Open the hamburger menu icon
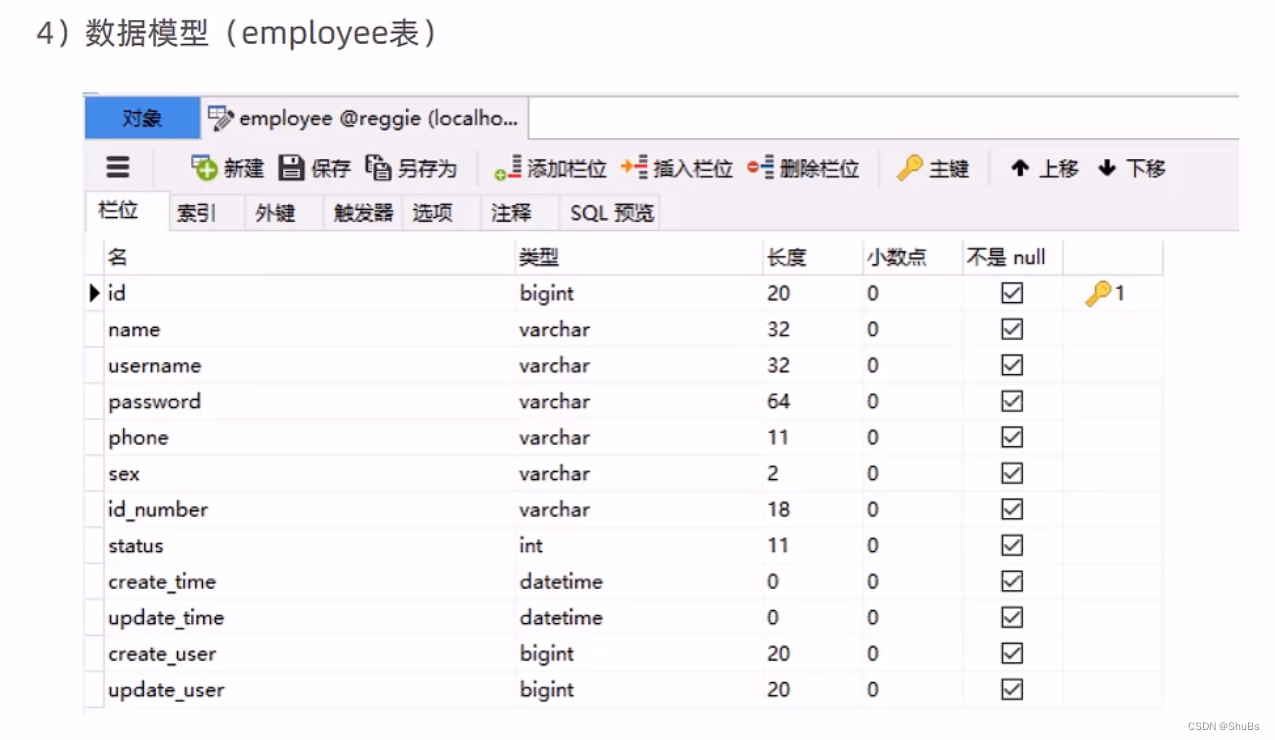The image size is (1275, 740). point(118,167)
